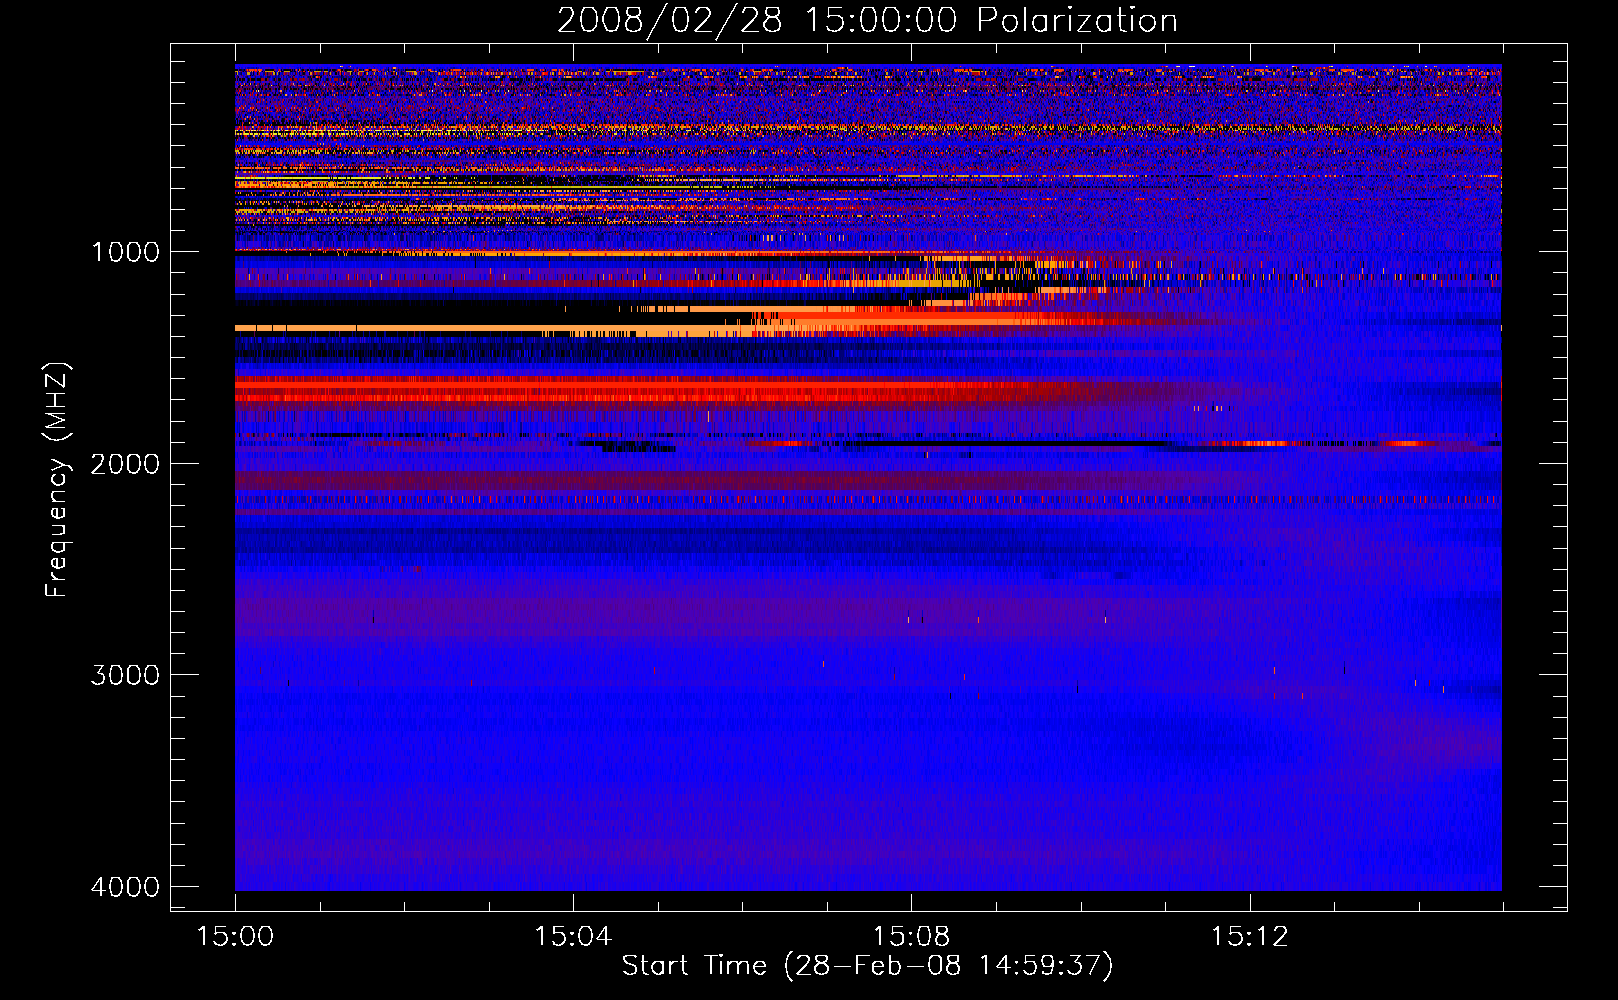1618x1000 pixels.
Task: Click the 15:08 time tick label
Action: [911, 937]
